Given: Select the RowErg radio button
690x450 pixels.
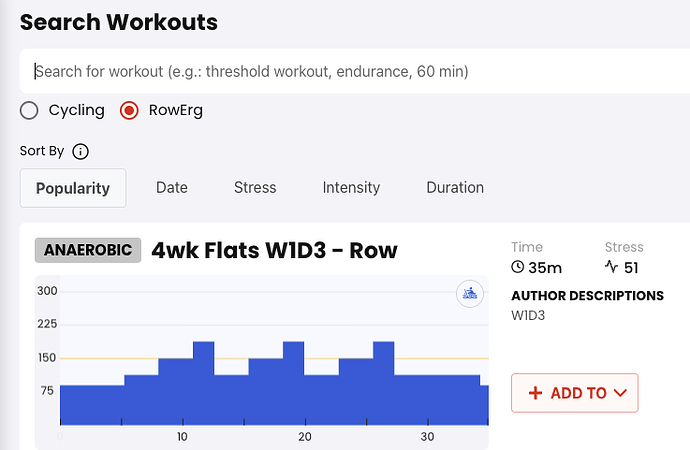Looking at the screenshot, I should point(129,111).
